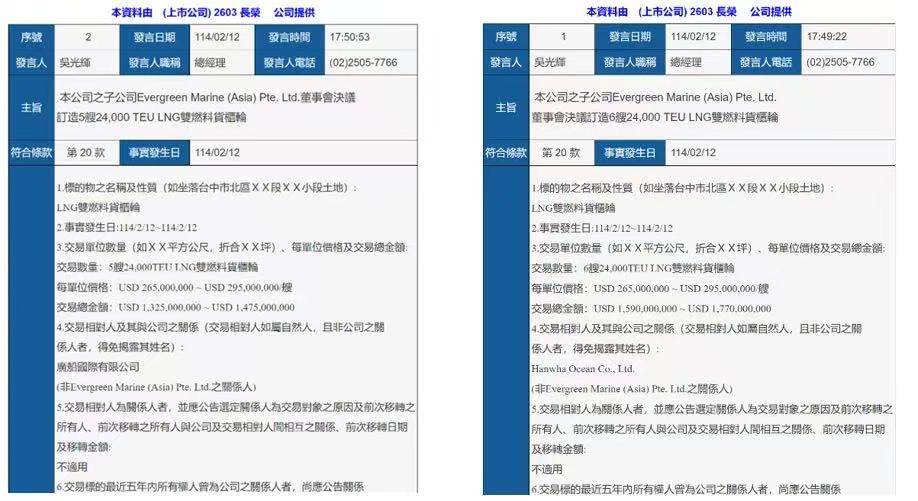Click the 主旨 label cell in left table

(30, 107)
